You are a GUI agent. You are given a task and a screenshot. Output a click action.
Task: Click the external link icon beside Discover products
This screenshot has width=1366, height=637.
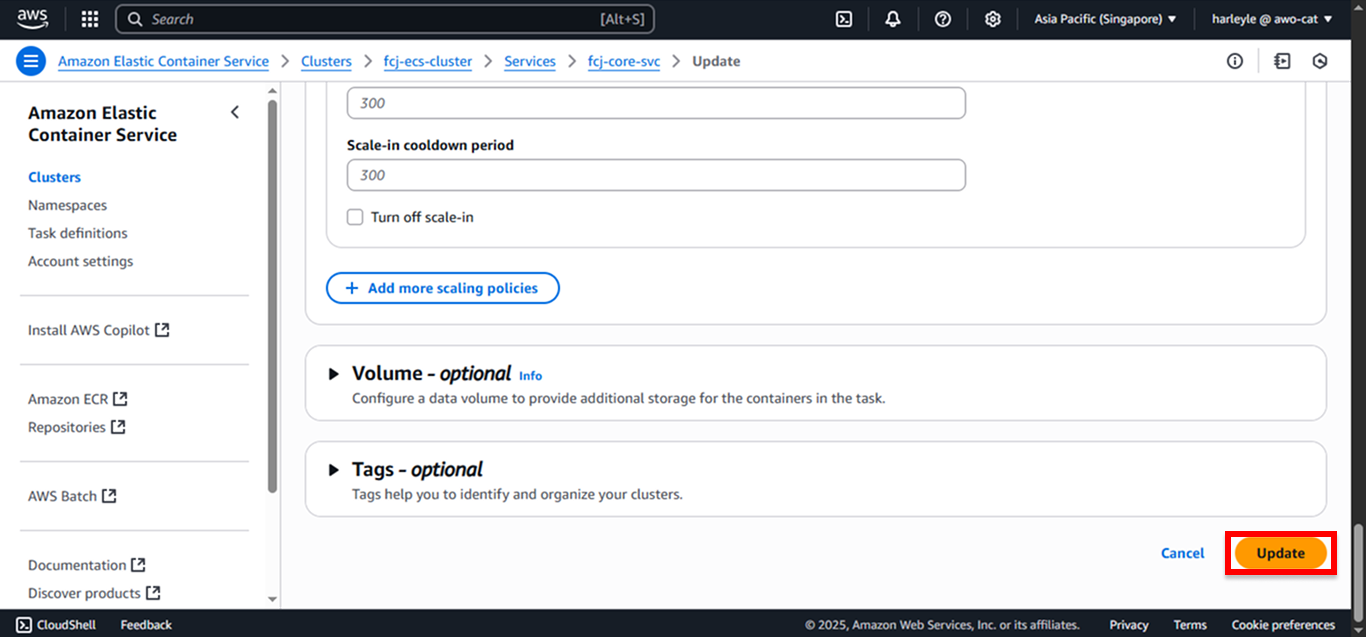[153, 592]
